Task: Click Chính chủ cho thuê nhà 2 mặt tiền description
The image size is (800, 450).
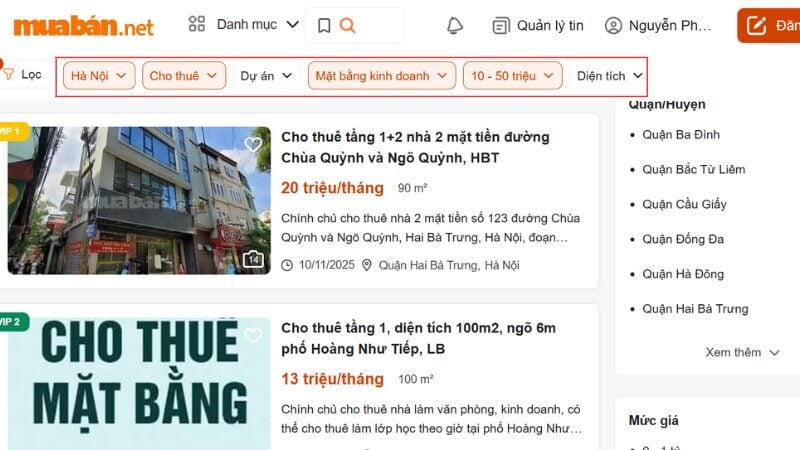Action: (431, 228)
